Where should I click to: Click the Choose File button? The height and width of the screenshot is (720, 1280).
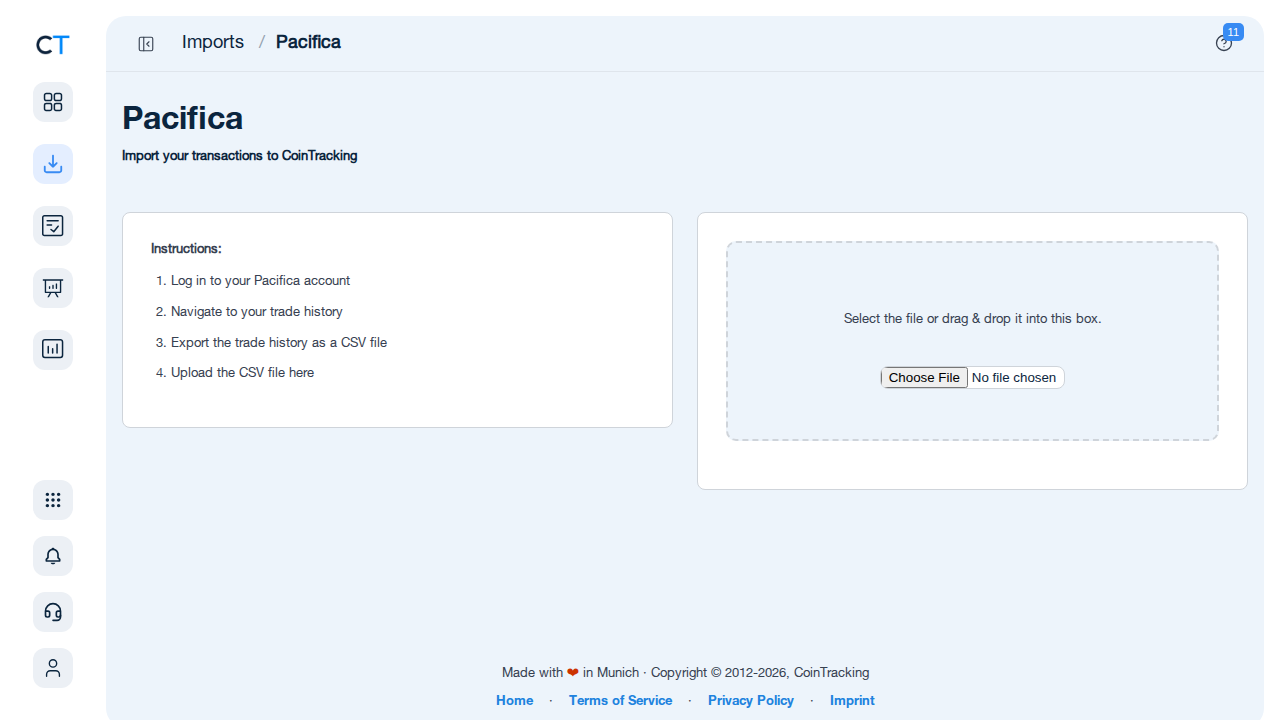point(924,378)
